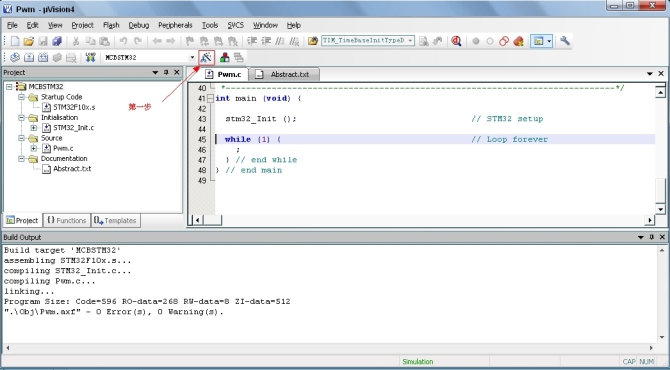Open the window layout dropdown arrow
The height and width of the screenshot is (370, 670).
click(x=549, y=41)
